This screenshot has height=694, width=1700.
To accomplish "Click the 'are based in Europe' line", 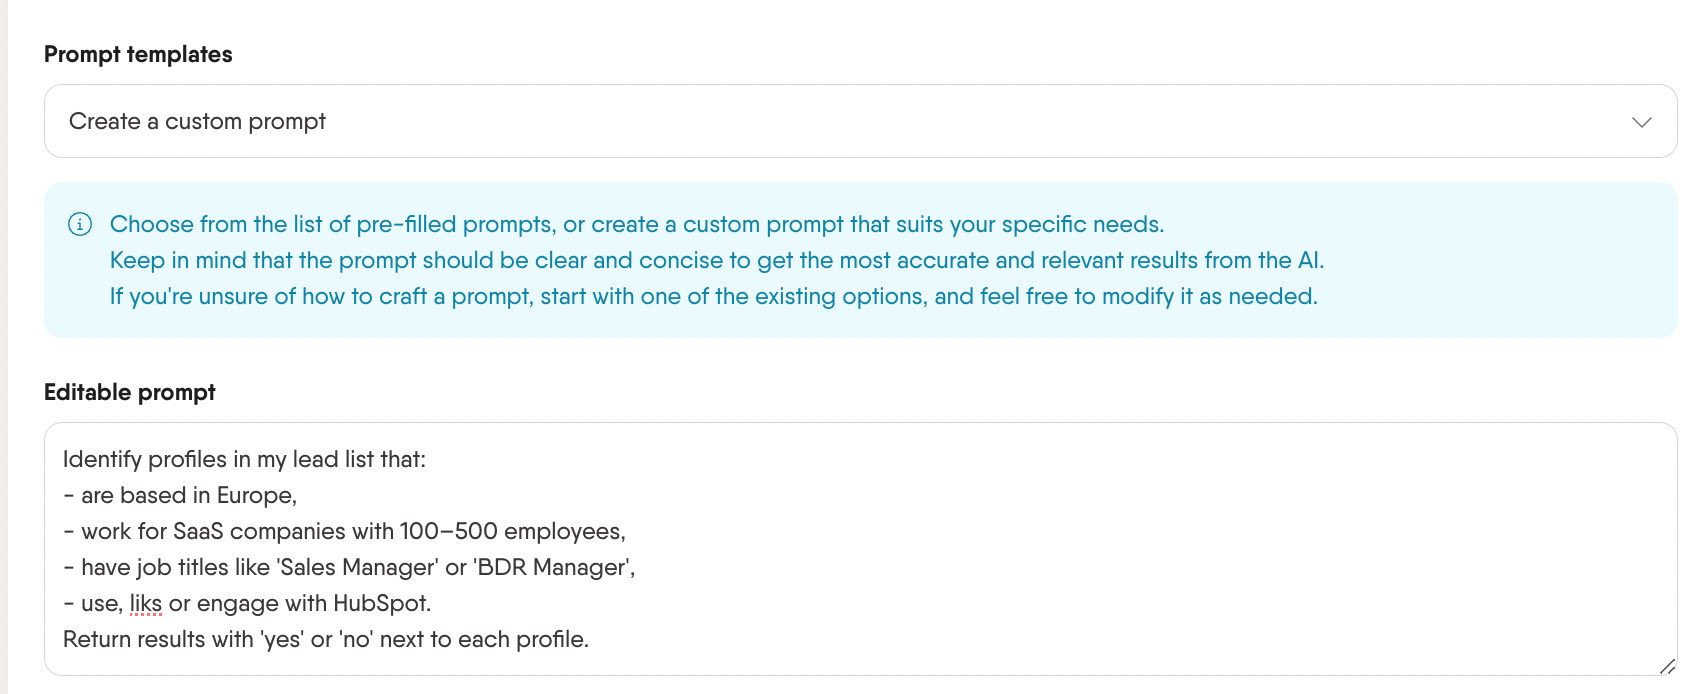I will click(x=180, y=495).
